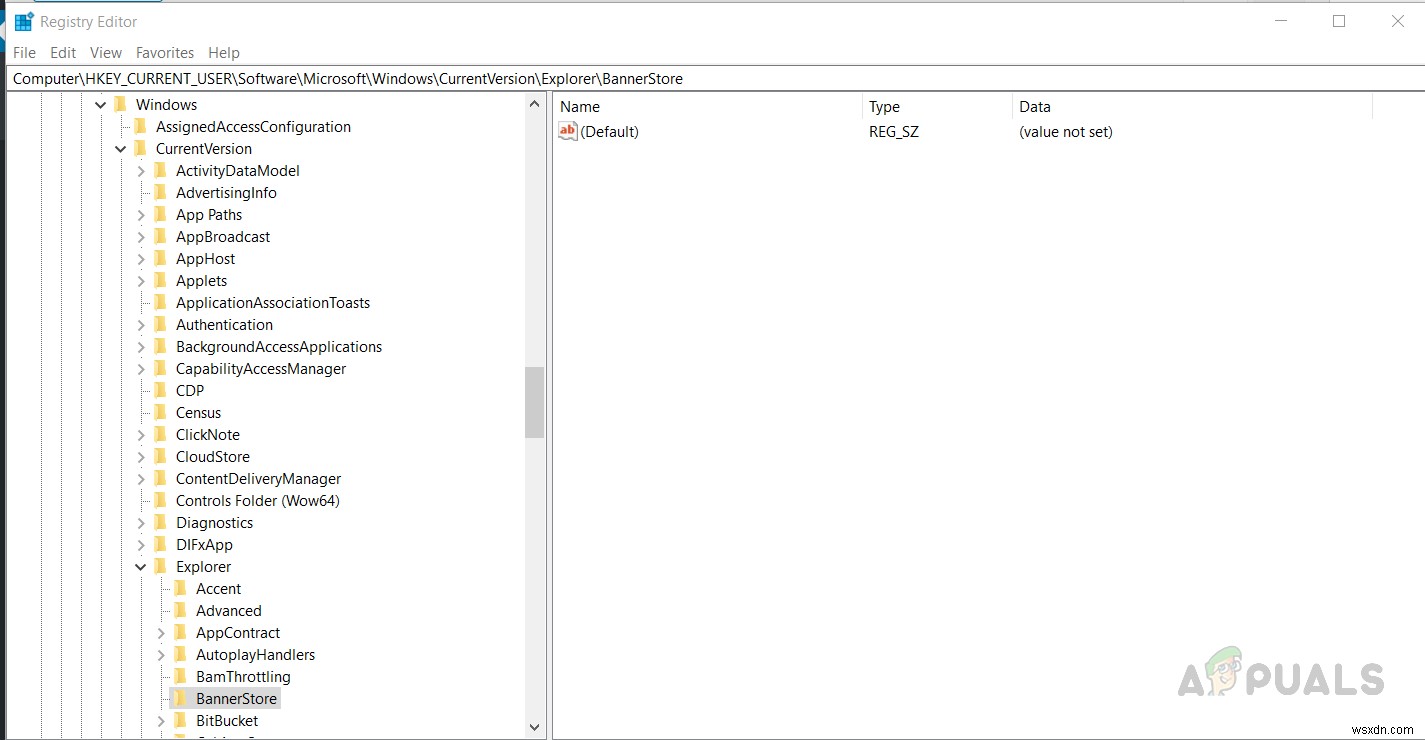Open the File menu

(25, 53)
